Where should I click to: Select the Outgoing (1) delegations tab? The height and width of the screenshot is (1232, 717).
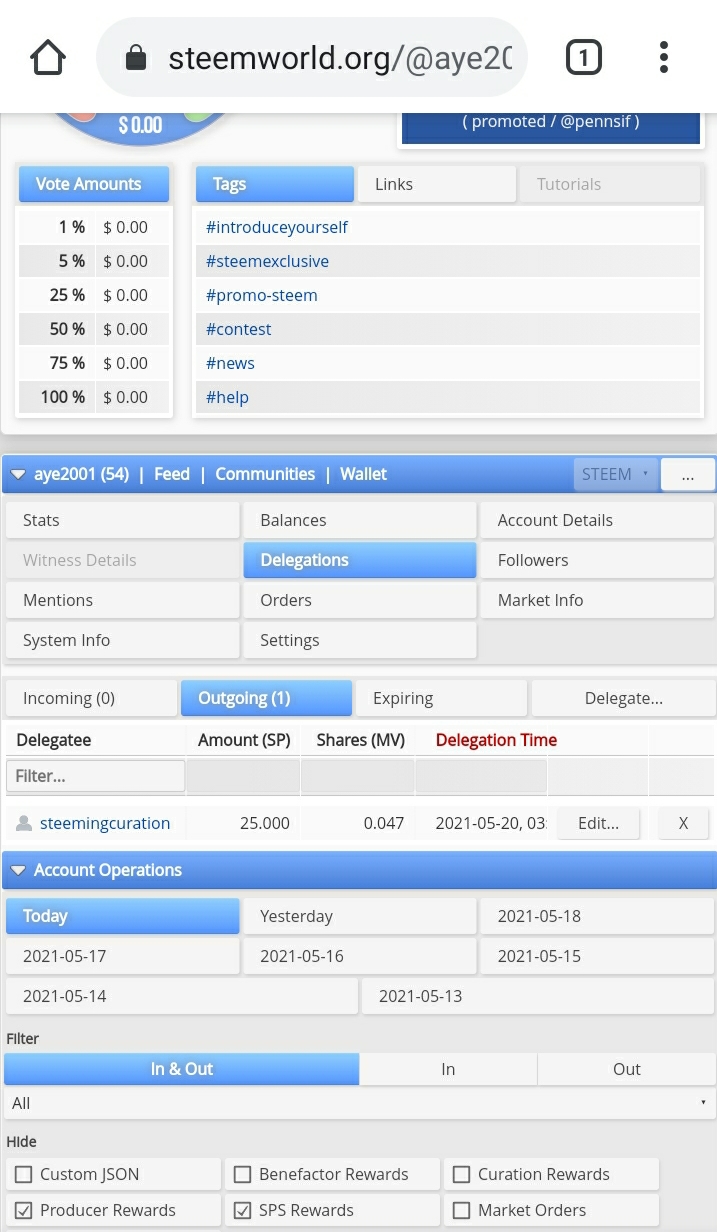click(266, 698)
